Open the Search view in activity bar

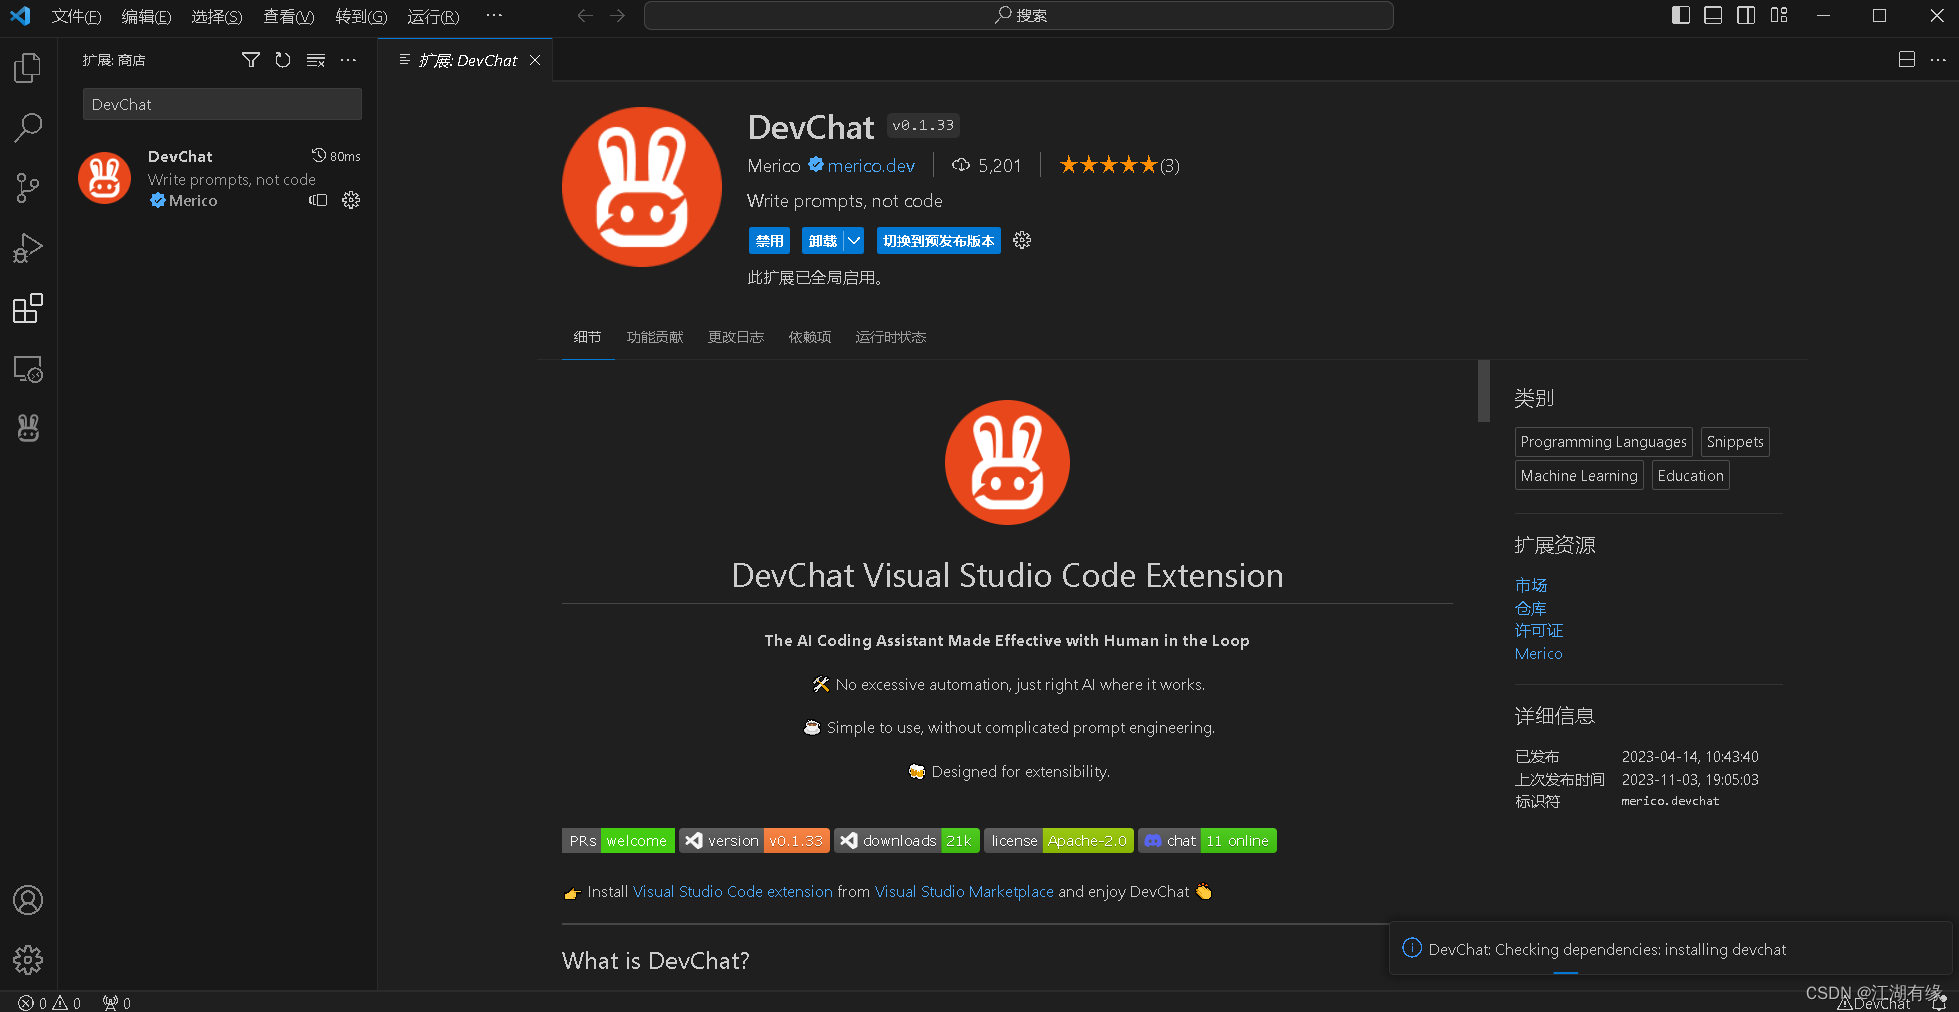click(x=28, y=128)
